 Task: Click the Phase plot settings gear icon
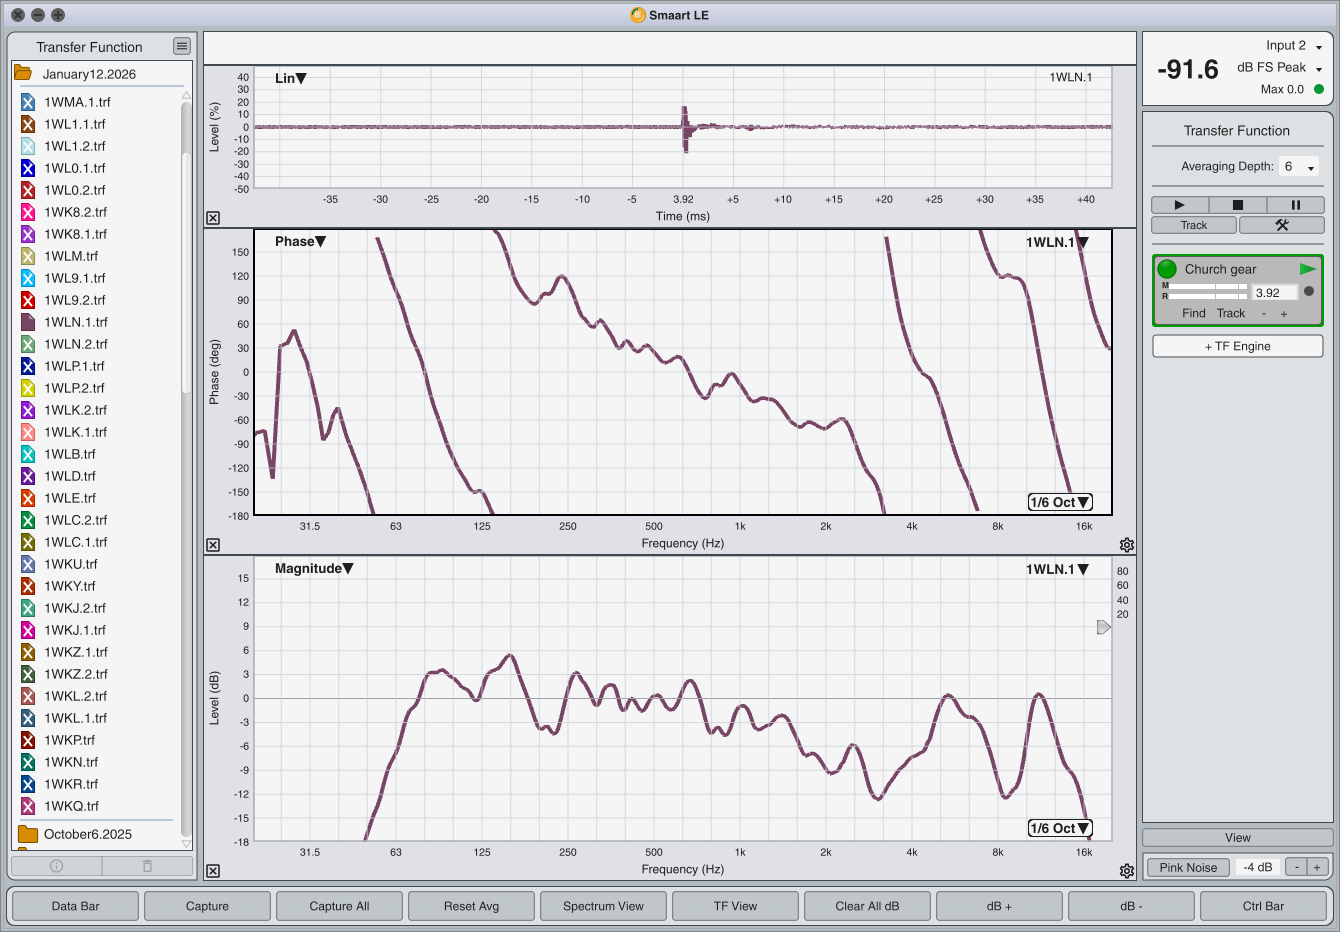coord(1127,545)
